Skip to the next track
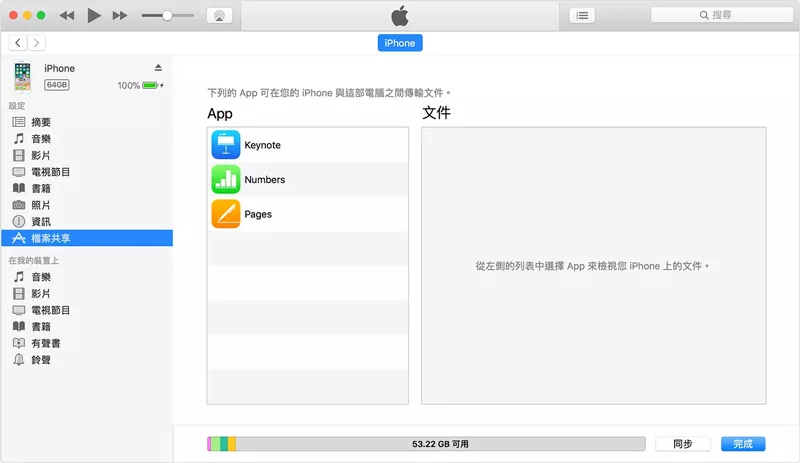Image resolution: width=800 pixels, height=463 pixels. (x=120, y=16)
